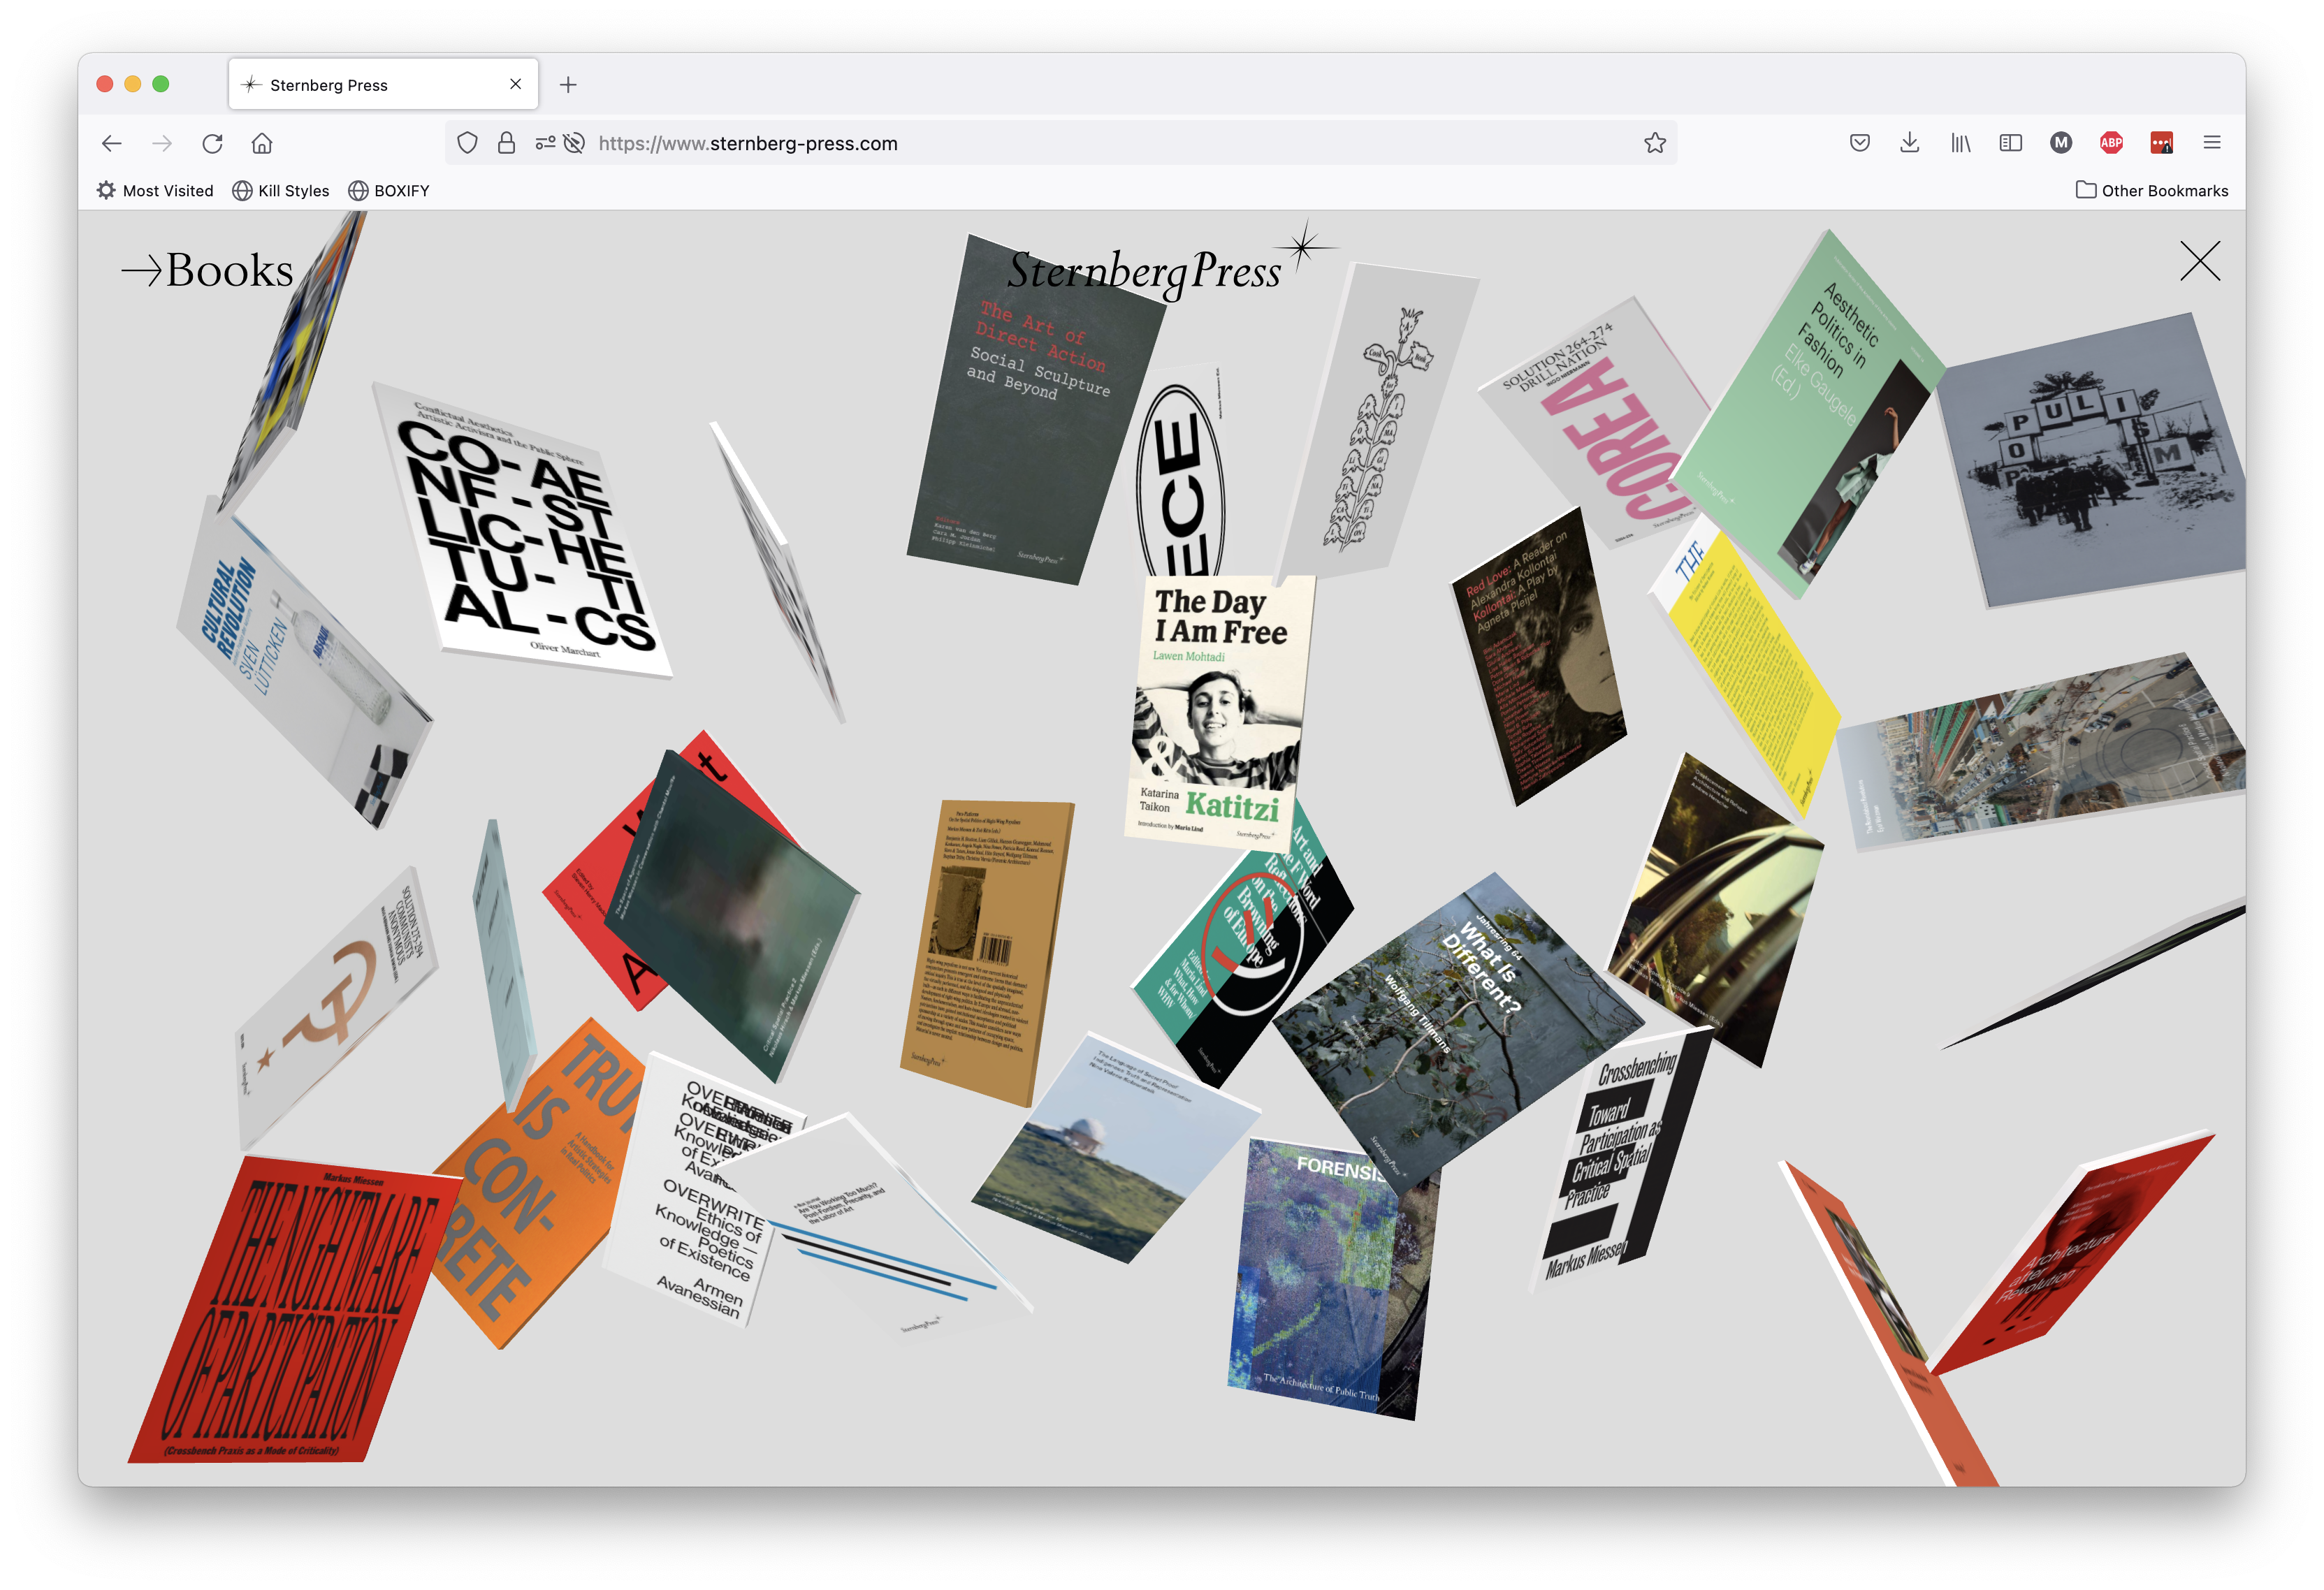Viewport: 2324px width, 1590px height.
Task: Open the hamburger application menu
Action: pos(2212,143)
